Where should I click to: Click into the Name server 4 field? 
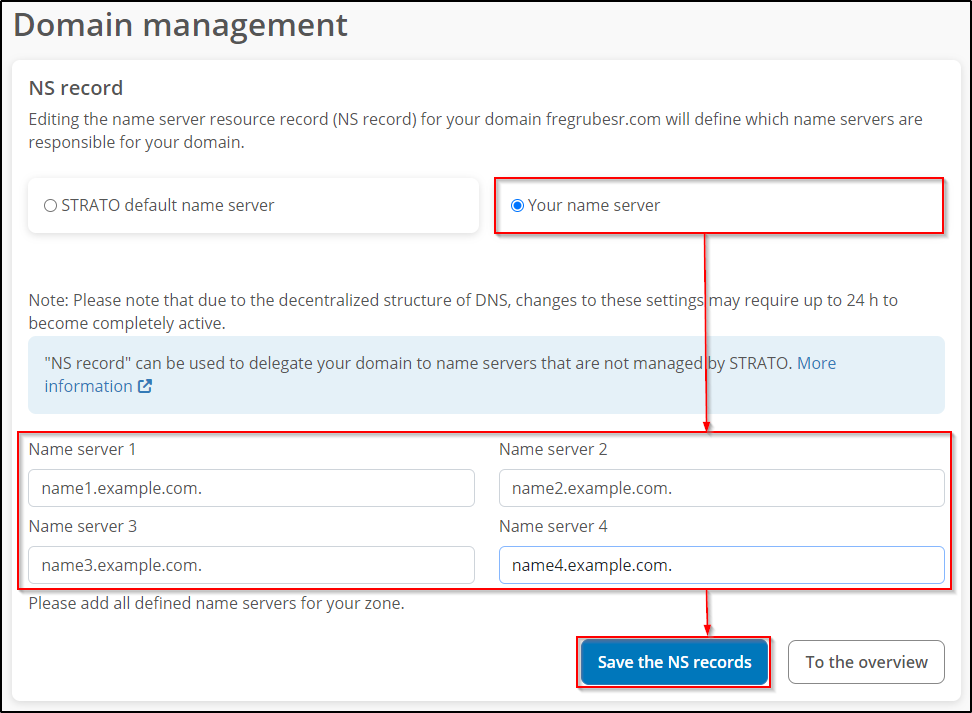pos(721,565)
